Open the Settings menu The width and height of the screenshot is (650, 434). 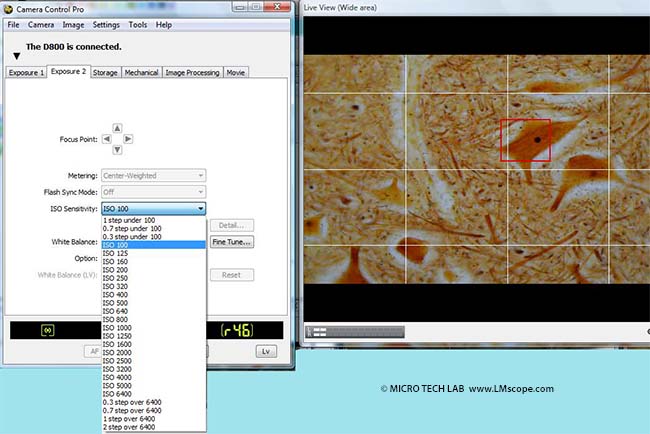pyautogui.click(x=106, y=25)
